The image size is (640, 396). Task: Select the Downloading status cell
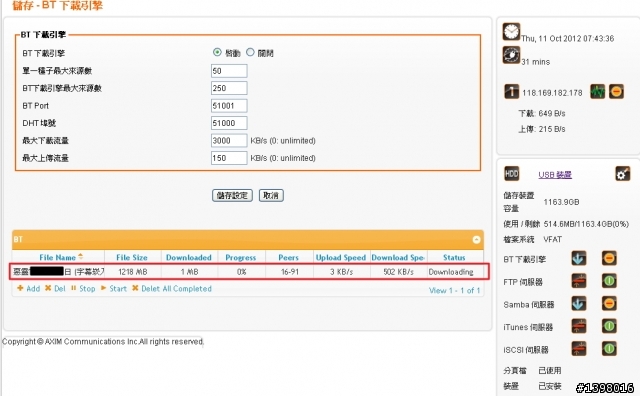pos(451,272)
